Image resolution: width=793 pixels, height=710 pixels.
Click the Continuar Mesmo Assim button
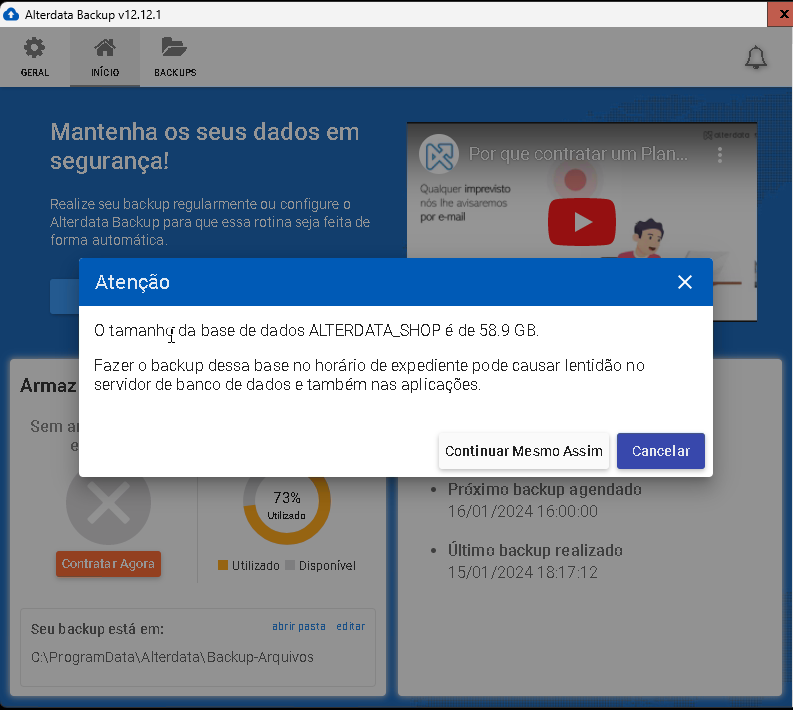pos(524,451)
